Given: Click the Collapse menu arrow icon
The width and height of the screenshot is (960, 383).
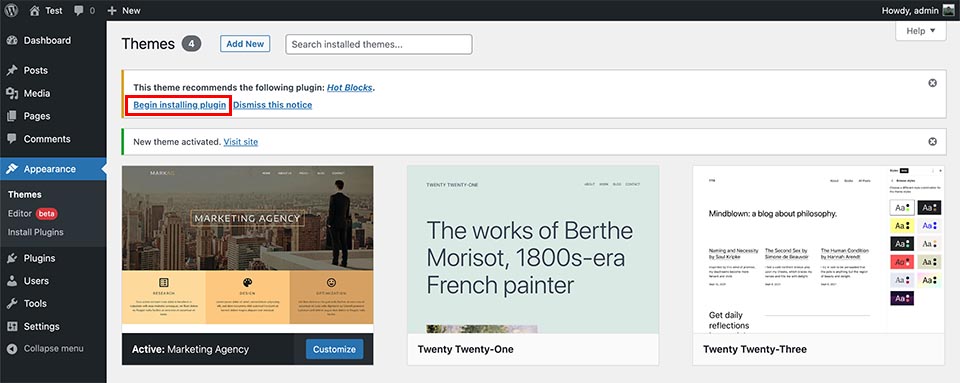Looking at the screenshot, I should click(x=12, y=349).
